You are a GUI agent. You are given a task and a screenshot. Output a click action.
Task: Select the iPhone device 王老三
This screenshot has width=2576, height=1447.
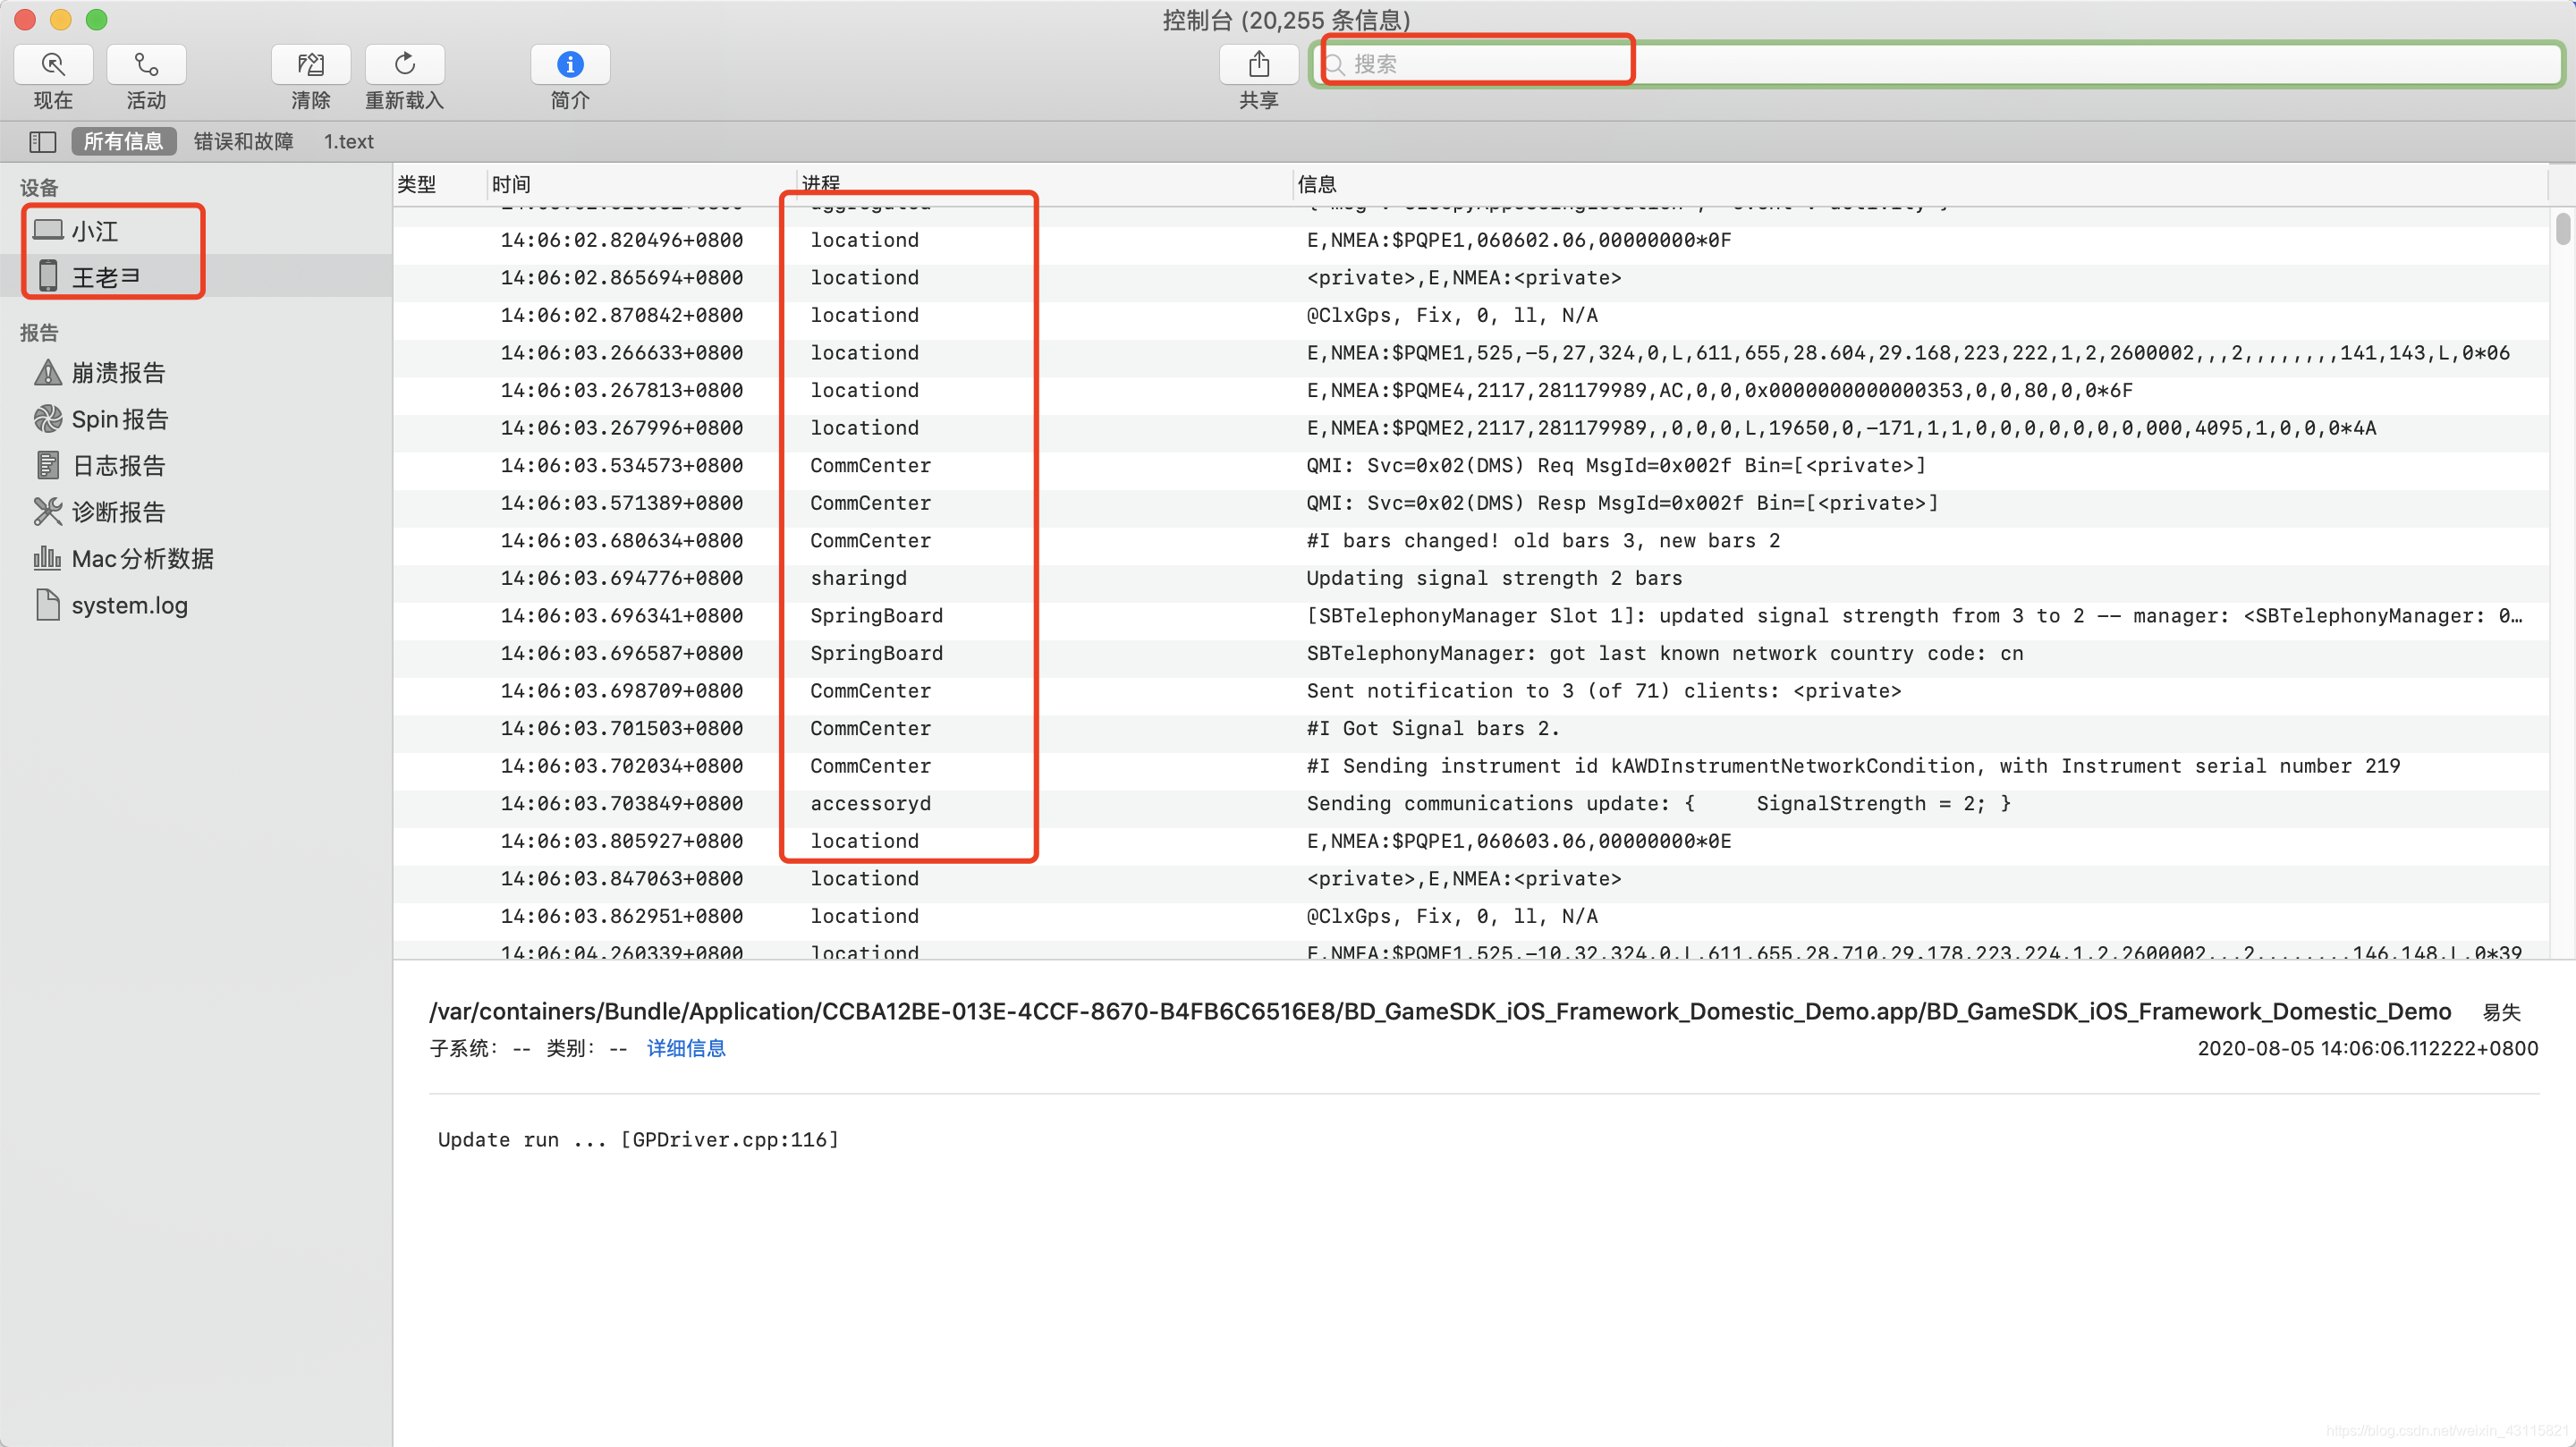[104, 277]
